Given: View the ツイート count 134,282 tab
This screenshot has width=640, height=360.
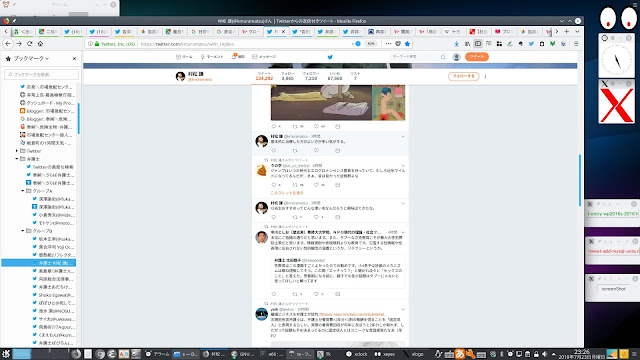Looking at the screenshot, I should 264,76.
